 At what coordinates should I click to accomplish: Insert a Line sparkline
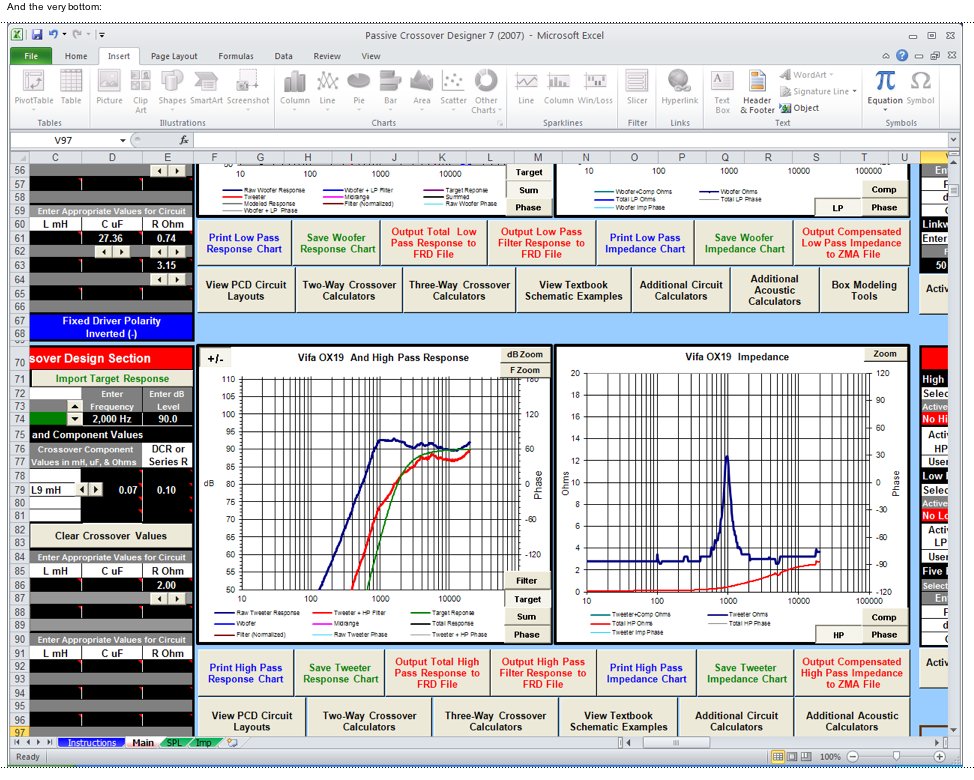coord(526,88)
